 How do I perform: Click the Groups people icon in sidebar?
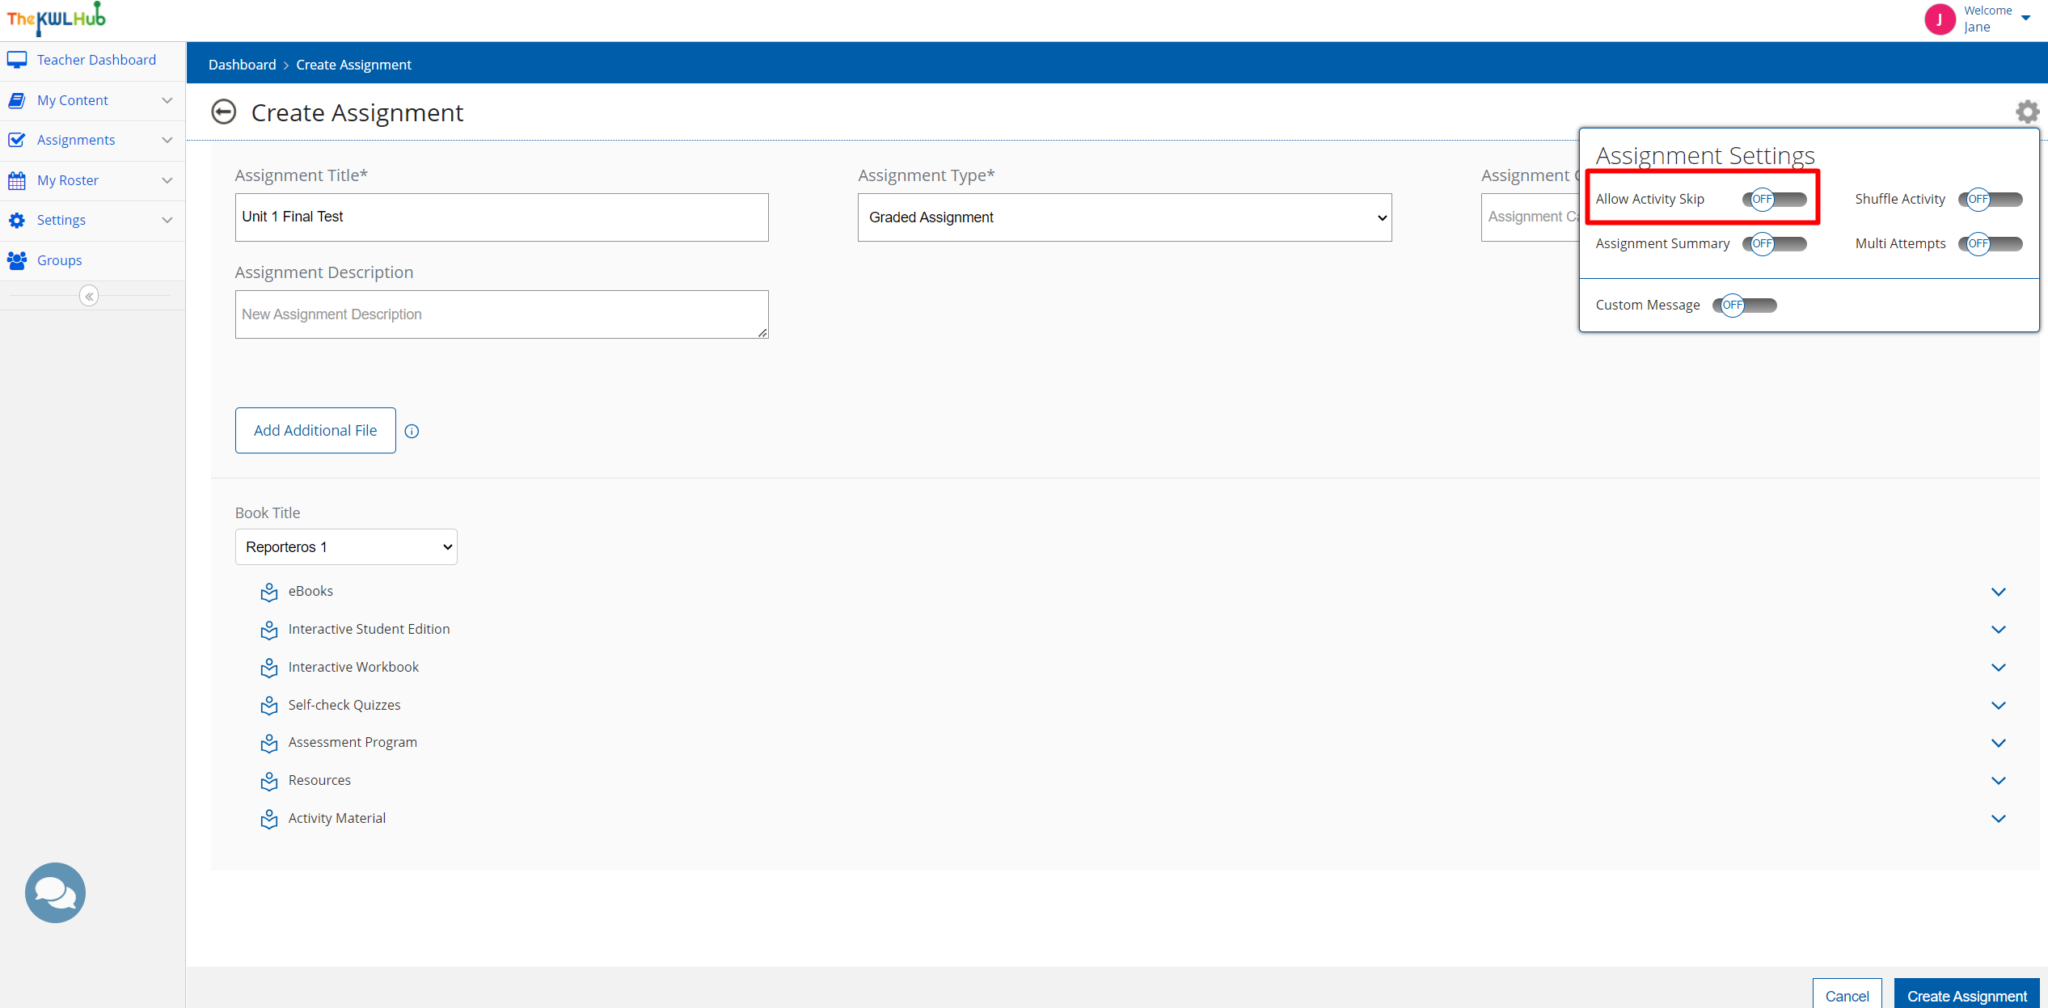(x=17, y=260)
